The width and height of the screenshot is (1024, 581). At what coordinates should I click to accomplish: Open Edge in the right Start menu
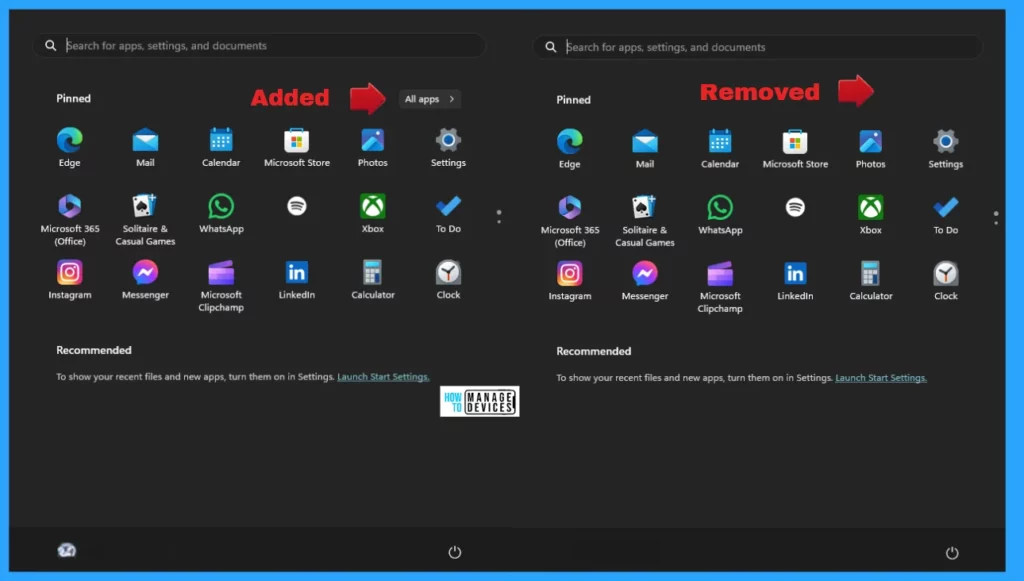tap(569, 149)
